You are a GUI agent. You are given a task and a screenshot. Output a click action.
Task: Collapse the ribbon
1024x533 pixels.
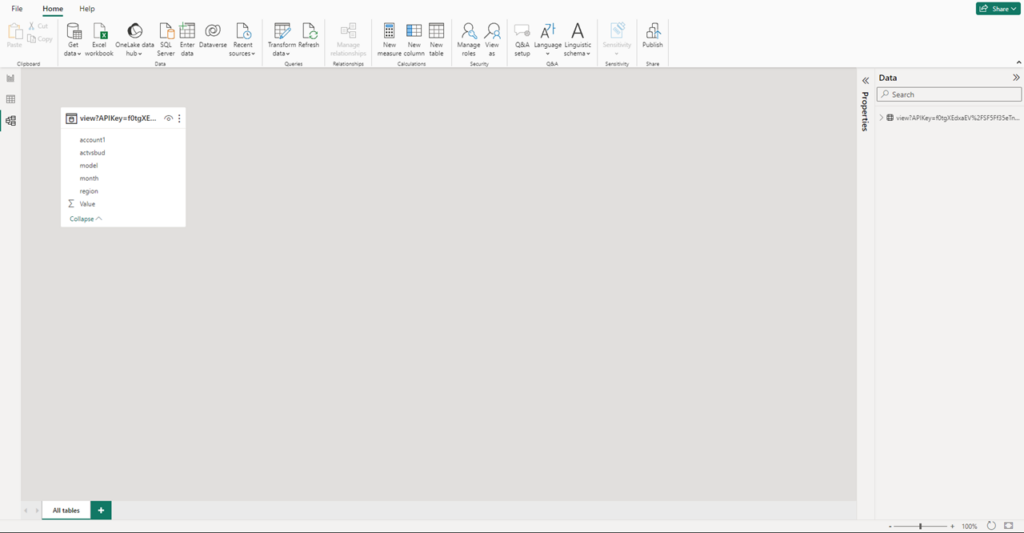click(x=1018, y=63)
